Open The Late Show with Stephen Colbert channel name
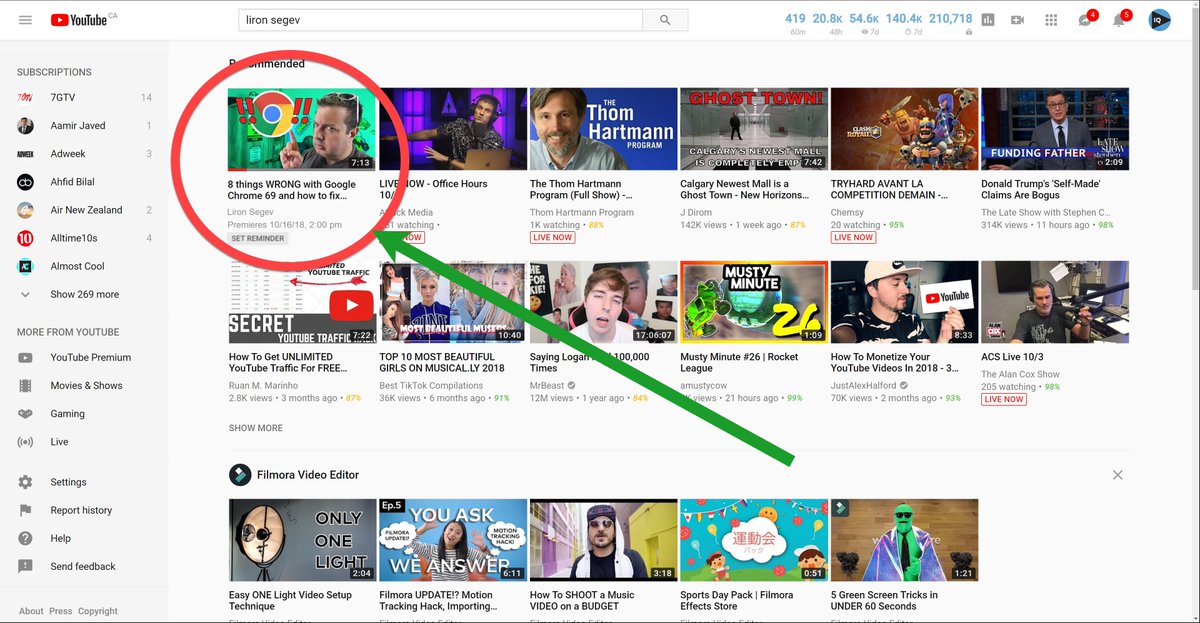This screenshot has width=1200, height=623. coord(1046,212)
